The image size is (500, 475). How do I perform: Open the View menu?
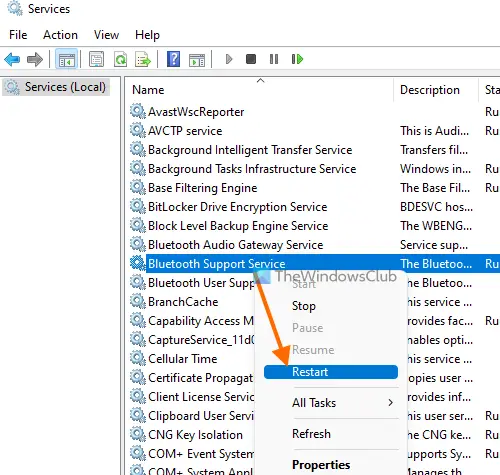pos(106,35)
